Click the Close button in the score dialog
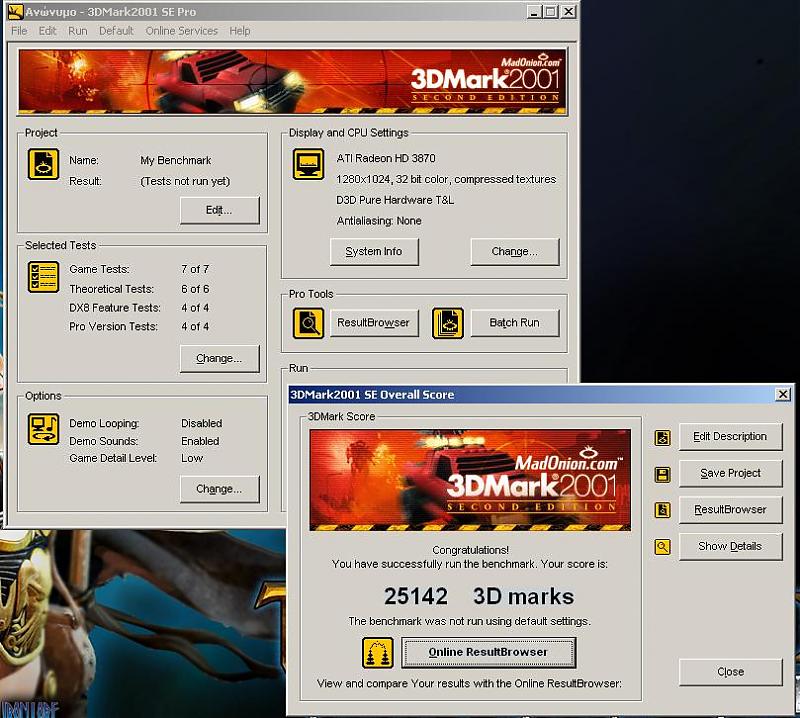This screenshot has height=718, width=800. [730, 672]
